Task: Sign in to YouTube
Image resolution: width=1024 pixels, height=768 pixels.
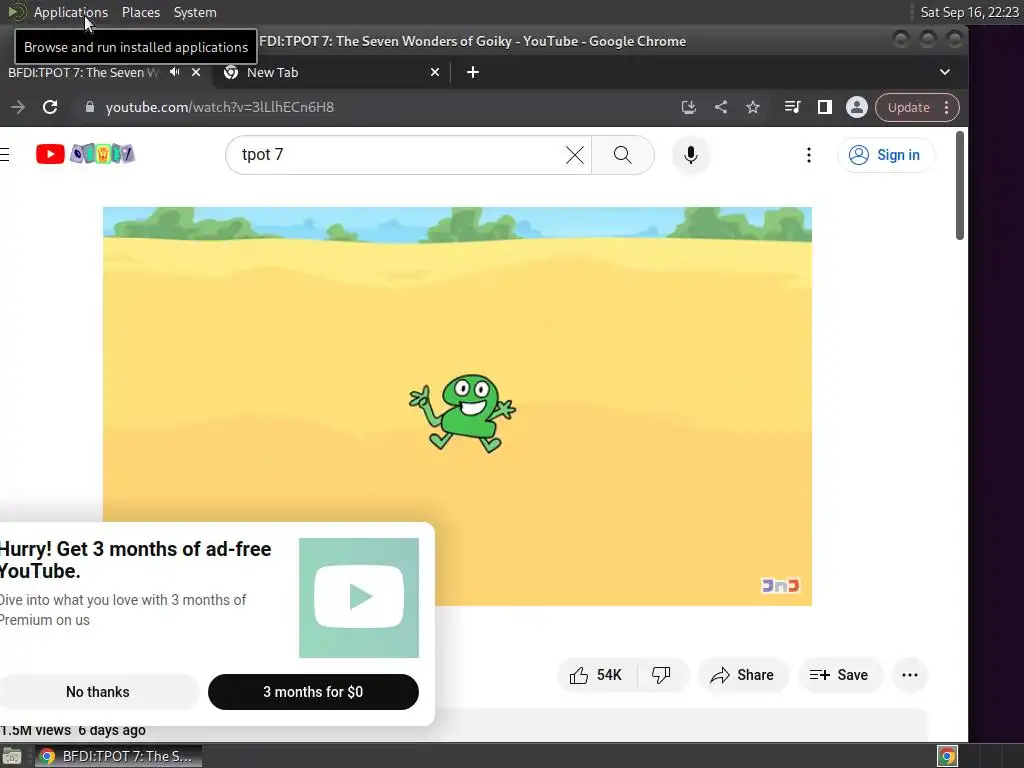Action: (x=885, y=155)
